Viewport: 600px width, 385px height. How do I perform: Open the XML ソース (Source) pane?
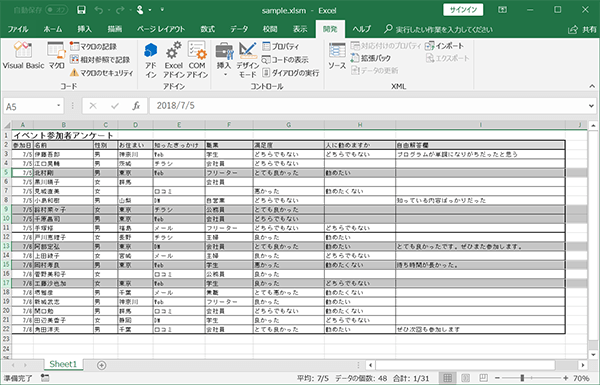click(337, 56)
